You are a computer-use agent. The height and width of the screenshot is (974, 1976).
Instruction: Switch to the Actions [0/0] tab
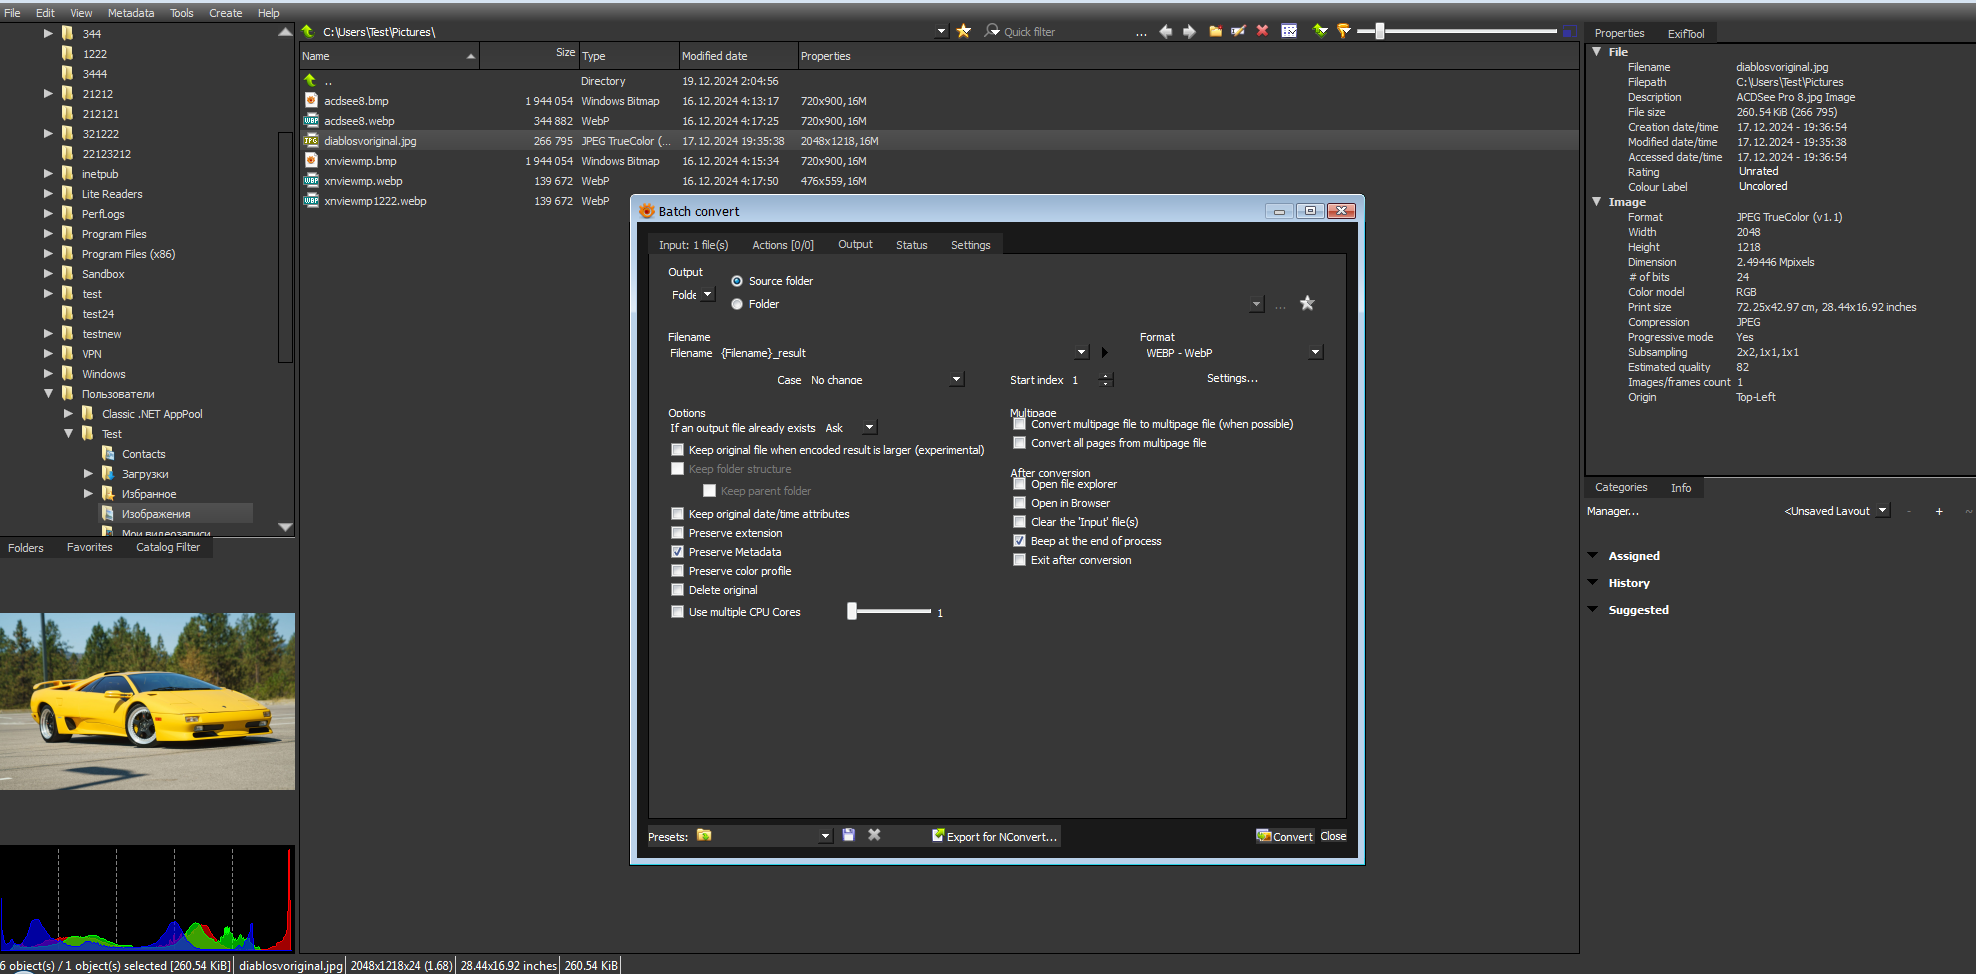click(782, 245)
